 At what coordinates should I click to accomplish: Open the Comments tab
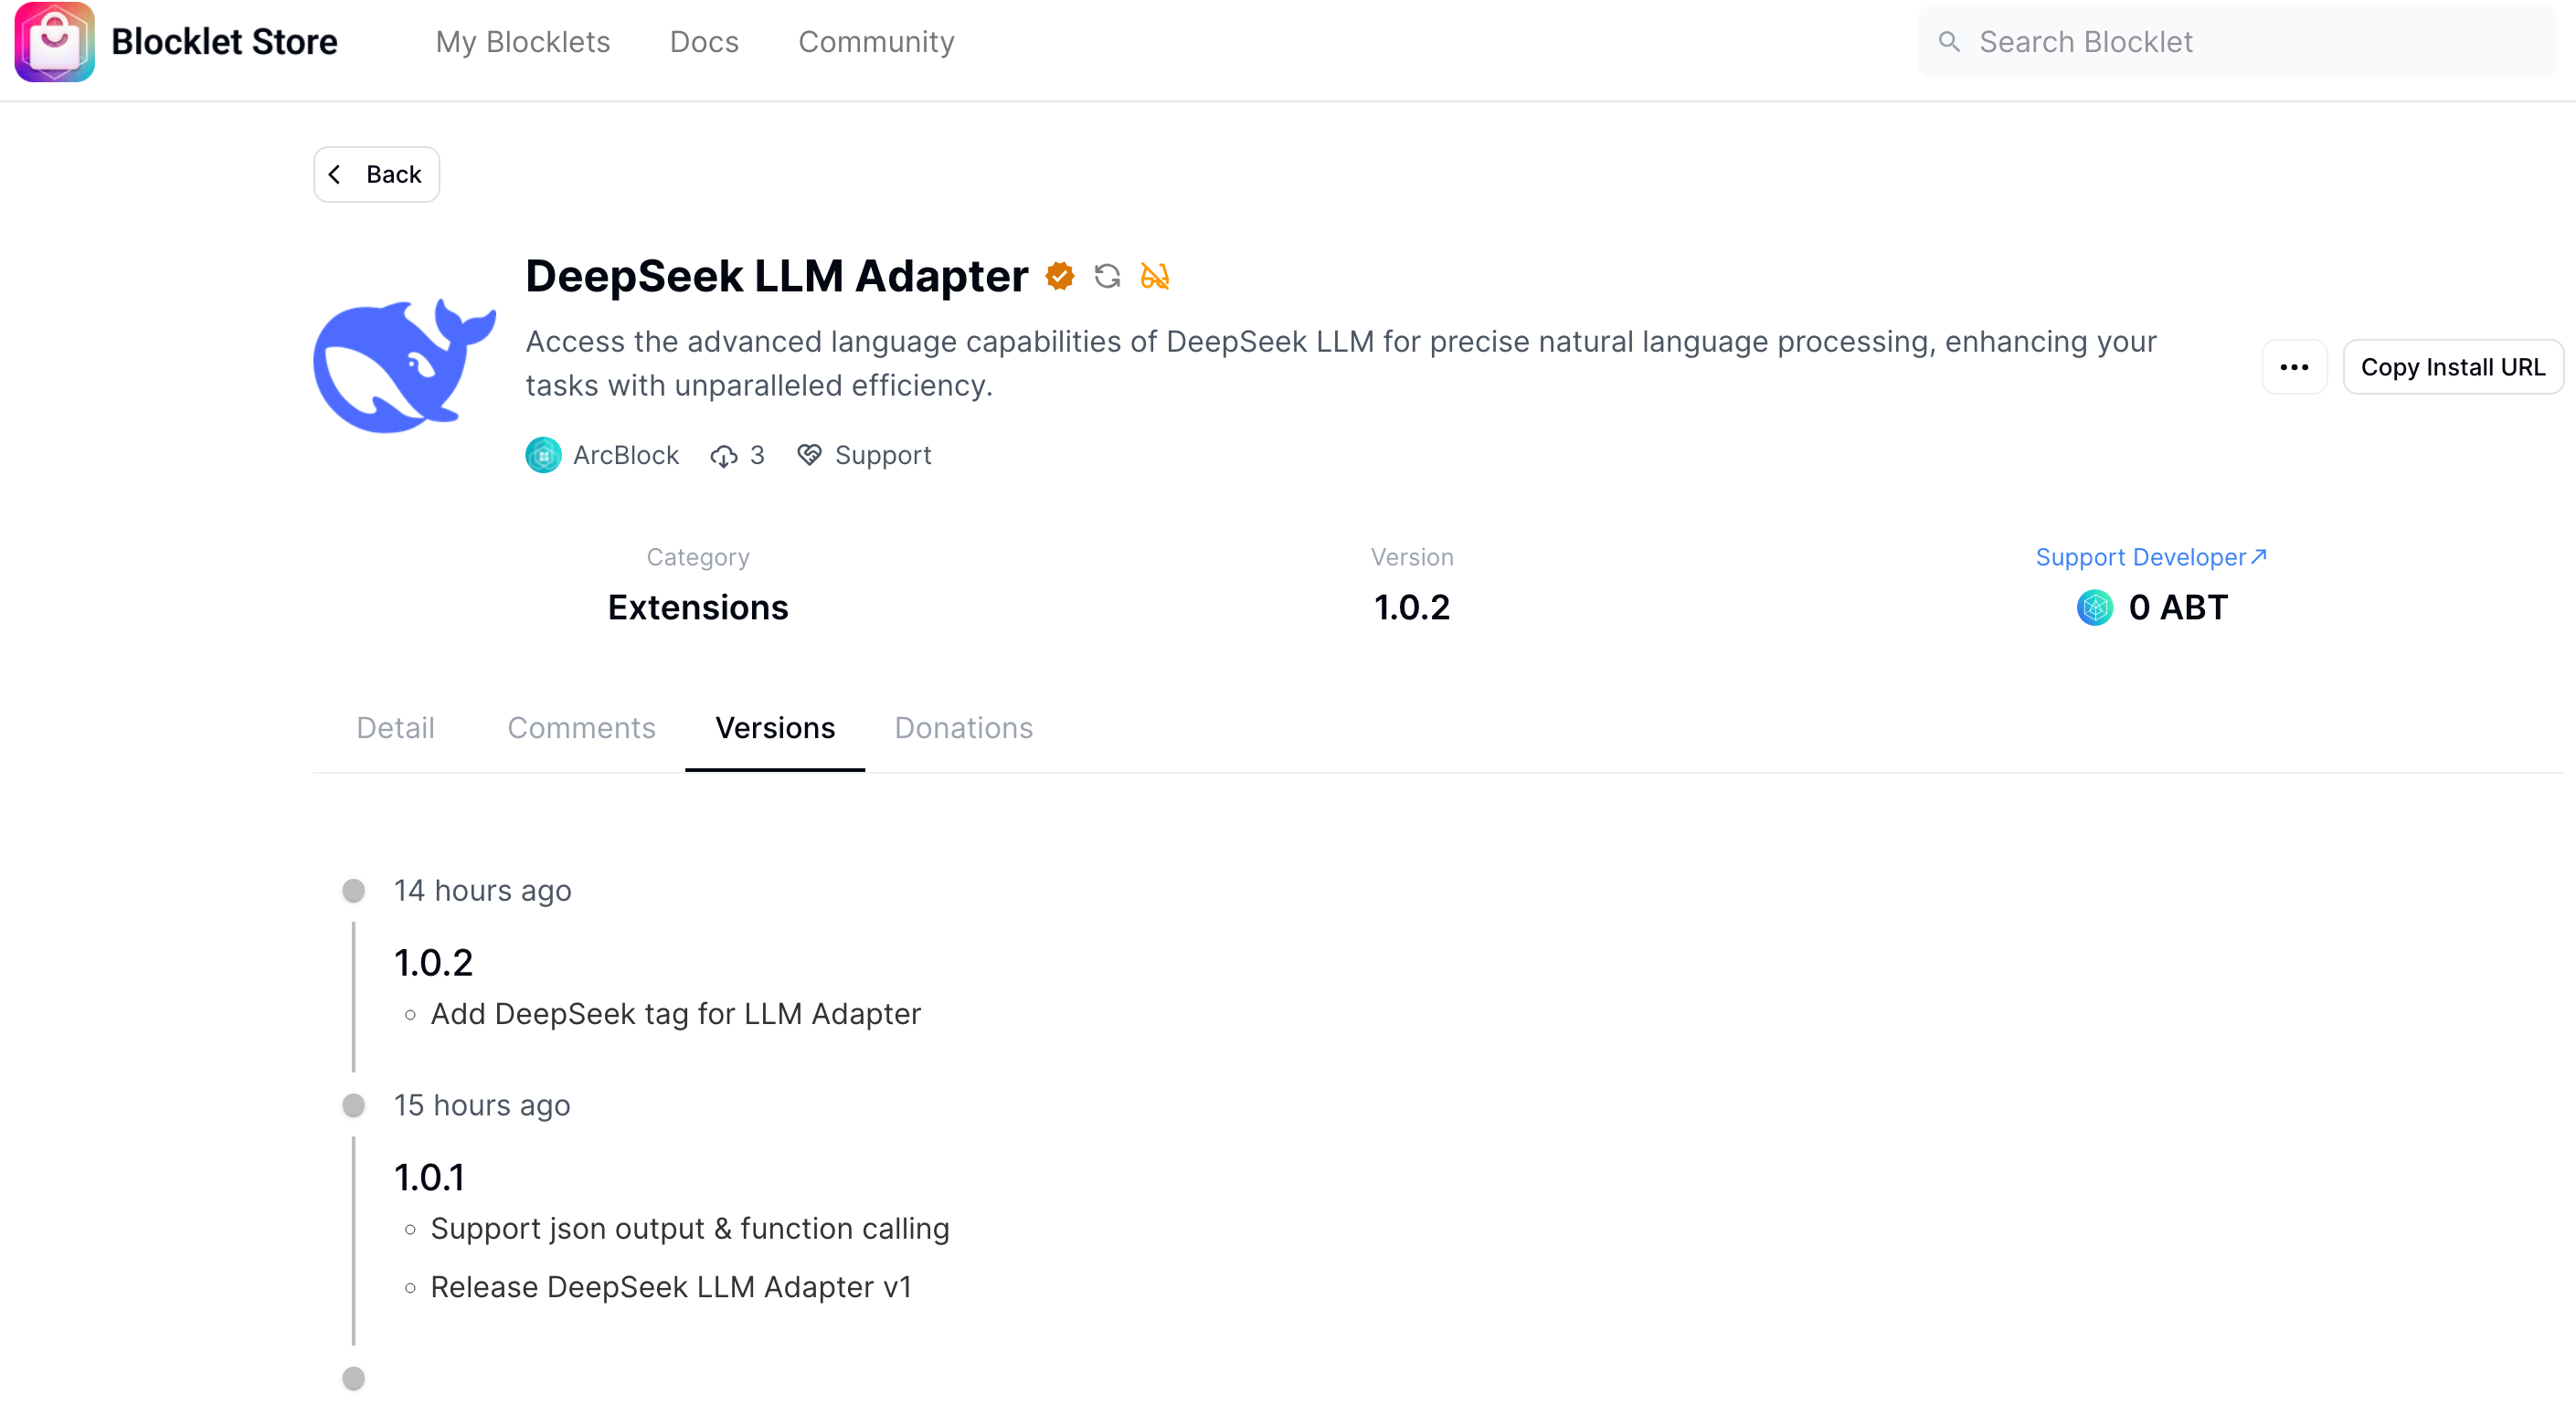tap(581, 727)
